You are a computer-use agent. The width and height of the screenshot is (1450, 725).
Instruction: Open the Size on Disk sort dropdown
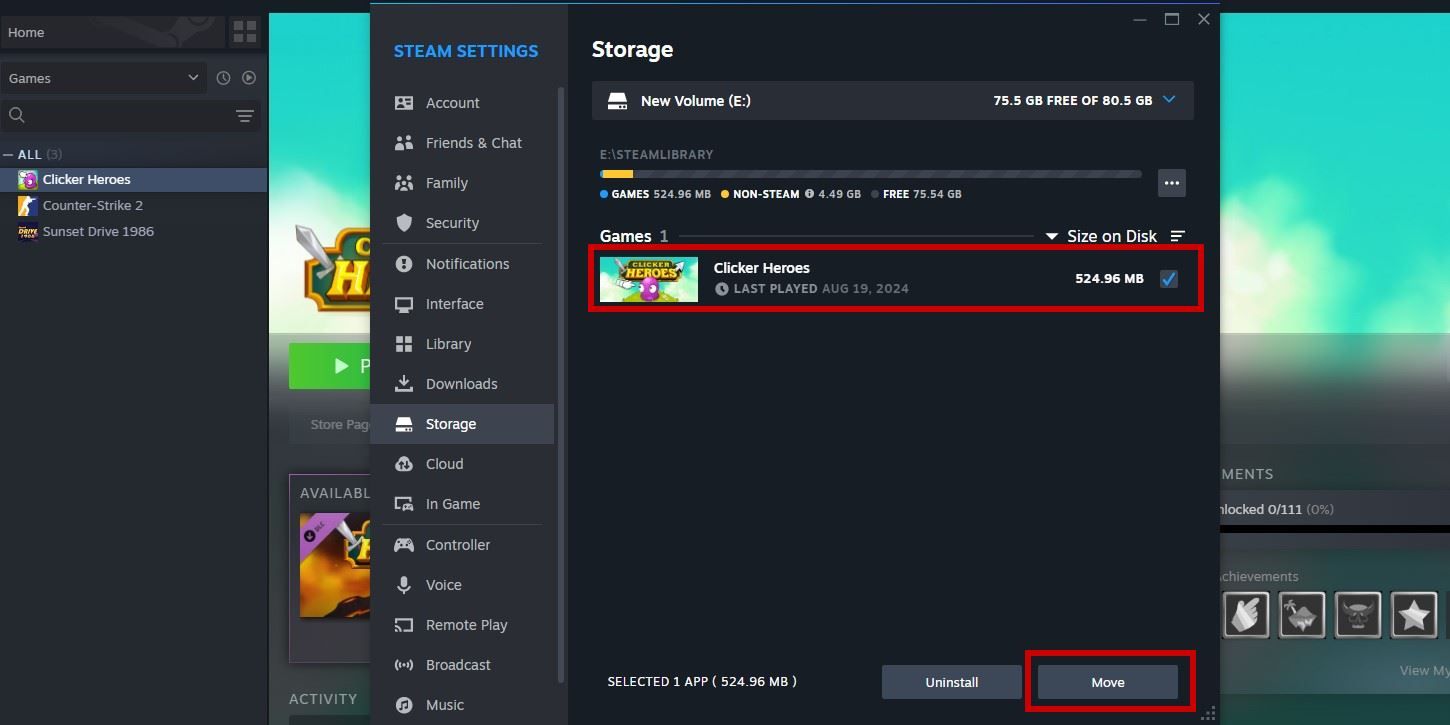(x=1101, y=236)
